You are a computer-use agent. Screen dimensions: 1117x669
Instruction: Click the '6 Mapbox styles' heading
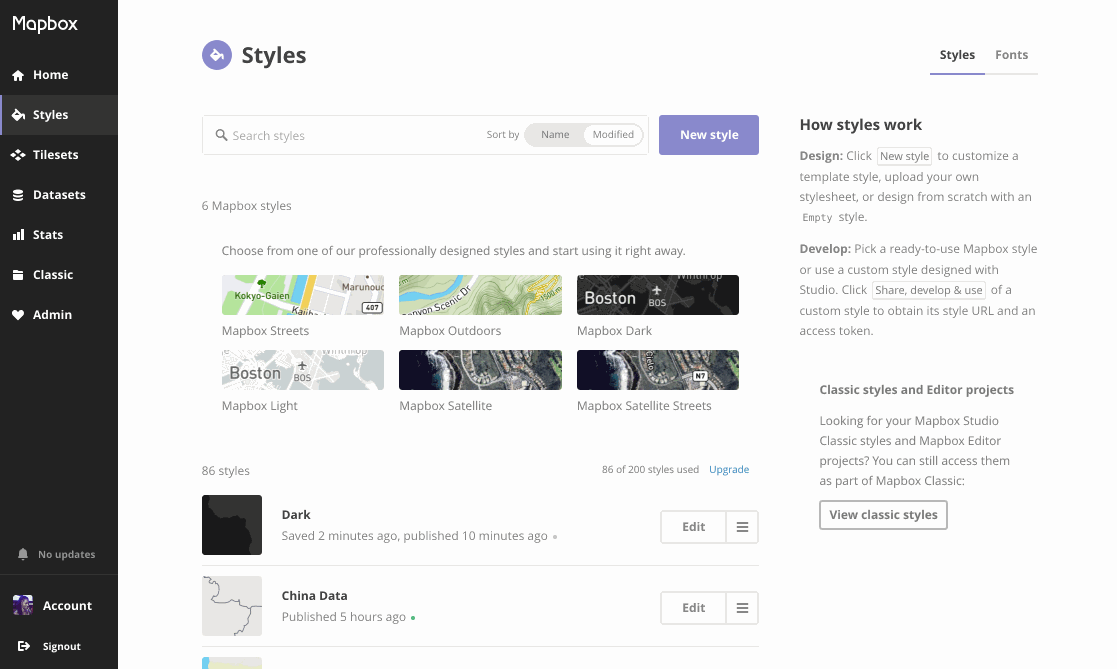[246, 206]
